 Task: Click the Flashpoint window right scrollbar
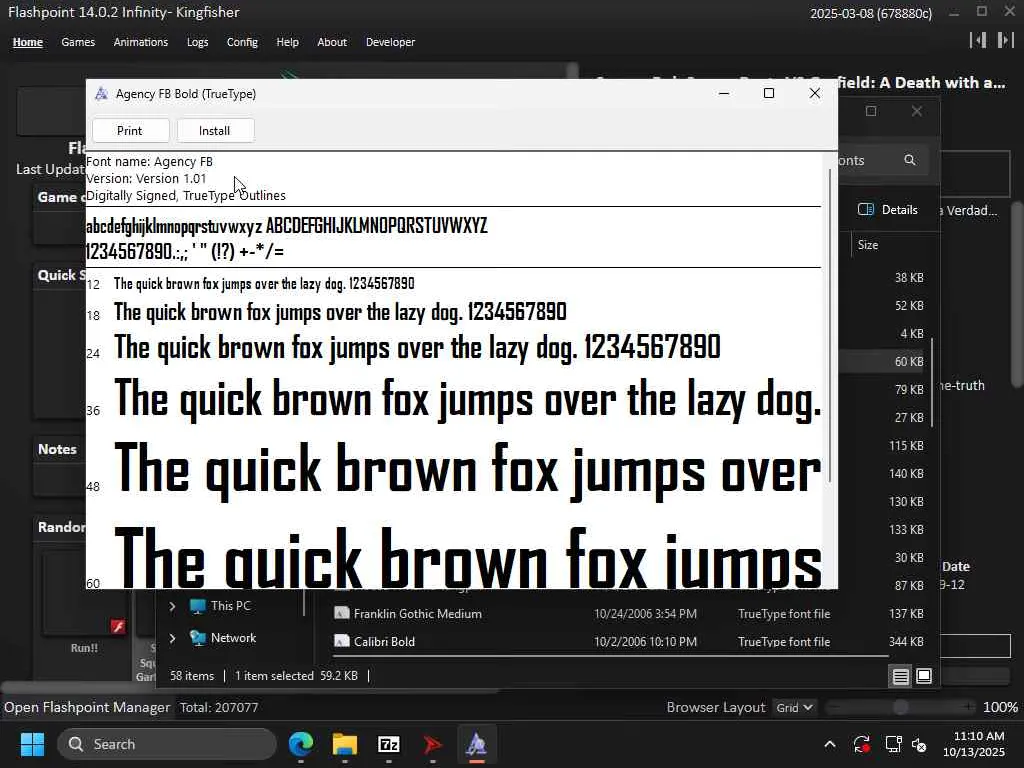(1016, 294)
